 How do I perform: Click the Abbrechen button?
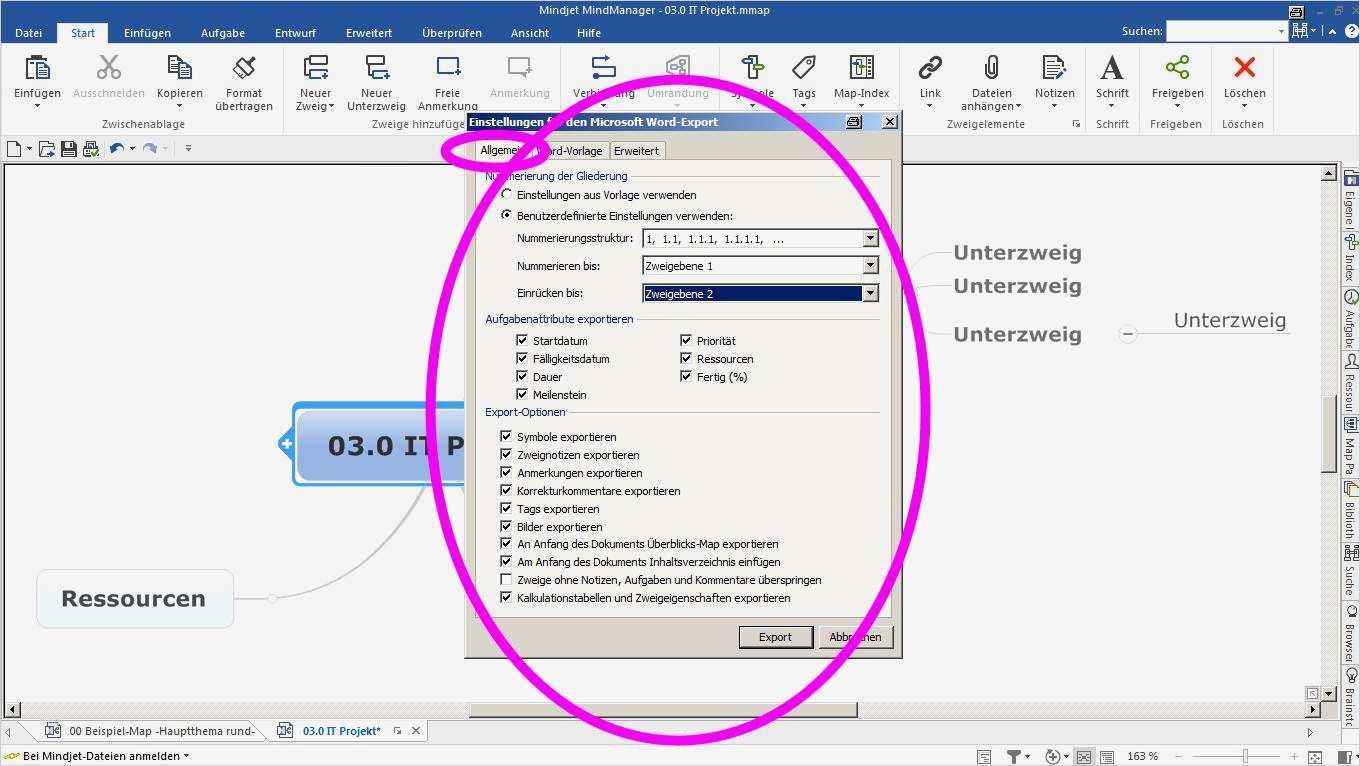(855, 637)
